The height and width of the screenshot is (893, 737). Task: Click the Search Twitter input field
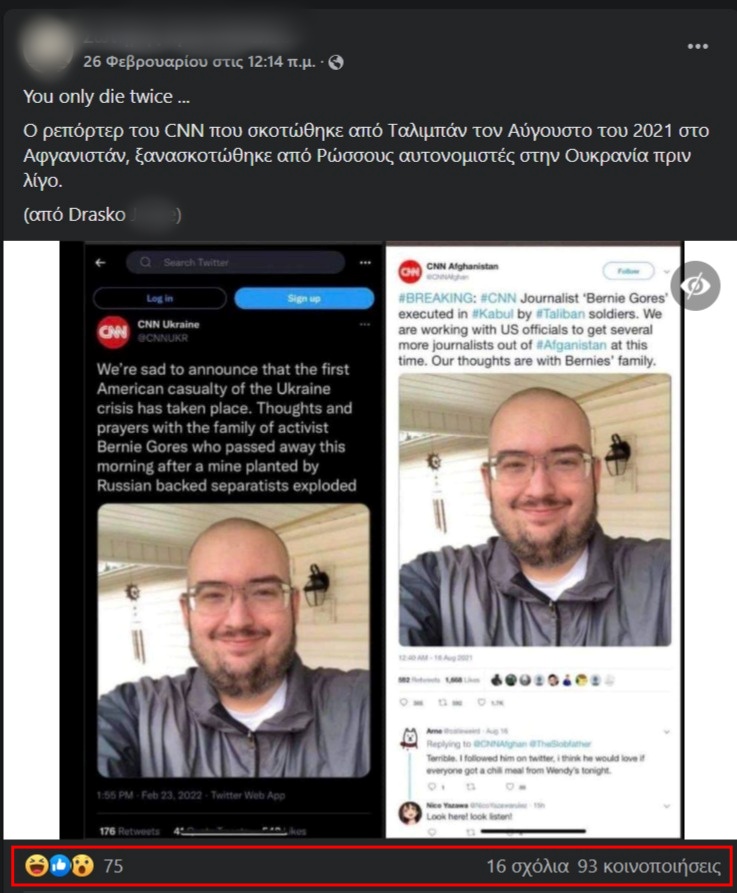point(235,263)
